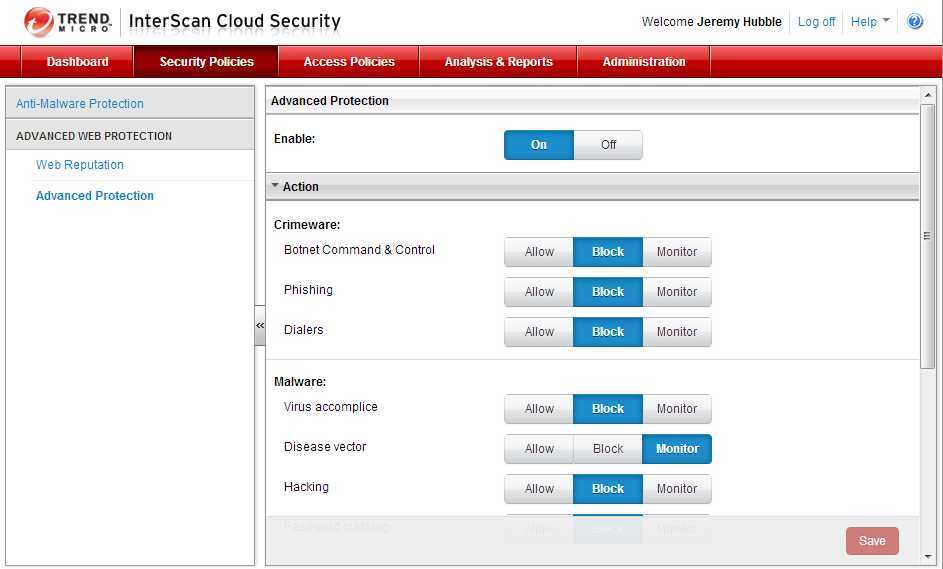
Task: Switch to the Dashboard tab
Action: pyautogui.click(x=78, y=61)
